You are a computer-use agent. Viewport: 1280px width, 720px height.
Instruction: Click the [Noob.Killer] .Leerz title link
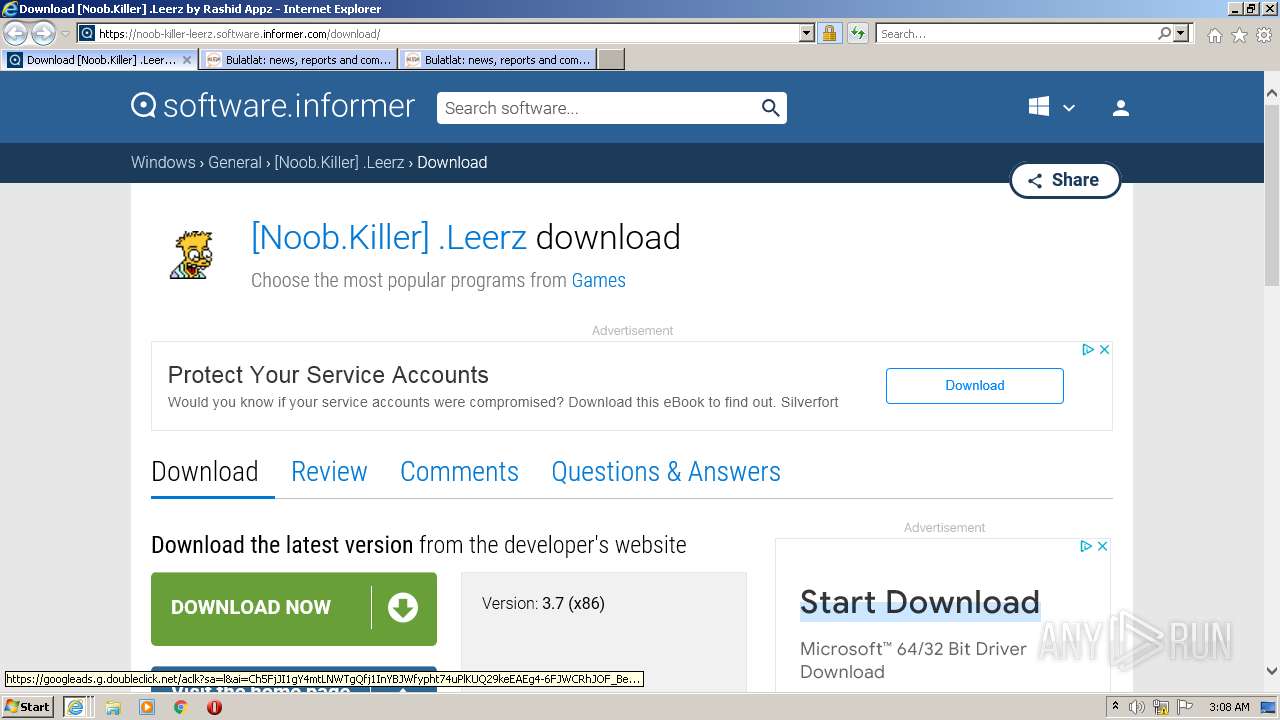coord(389,237)
